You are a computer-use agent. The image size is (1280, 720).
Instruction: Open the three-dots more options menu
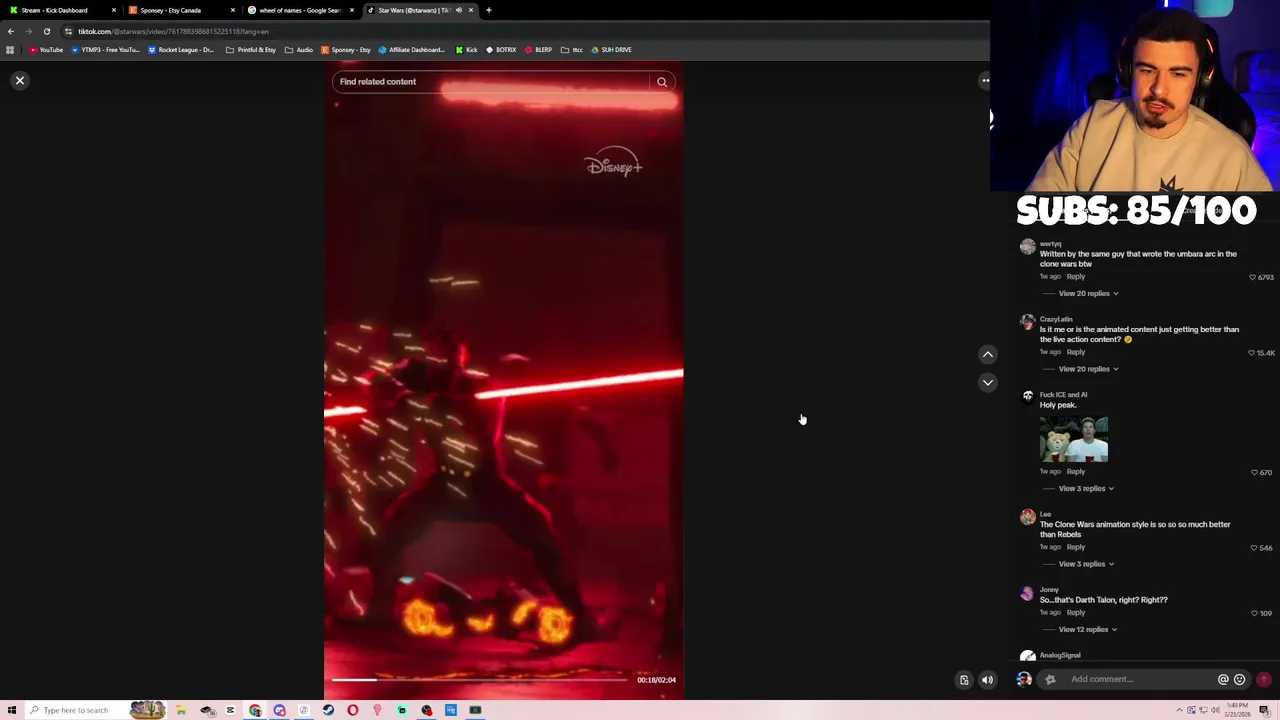pos(985,80)
